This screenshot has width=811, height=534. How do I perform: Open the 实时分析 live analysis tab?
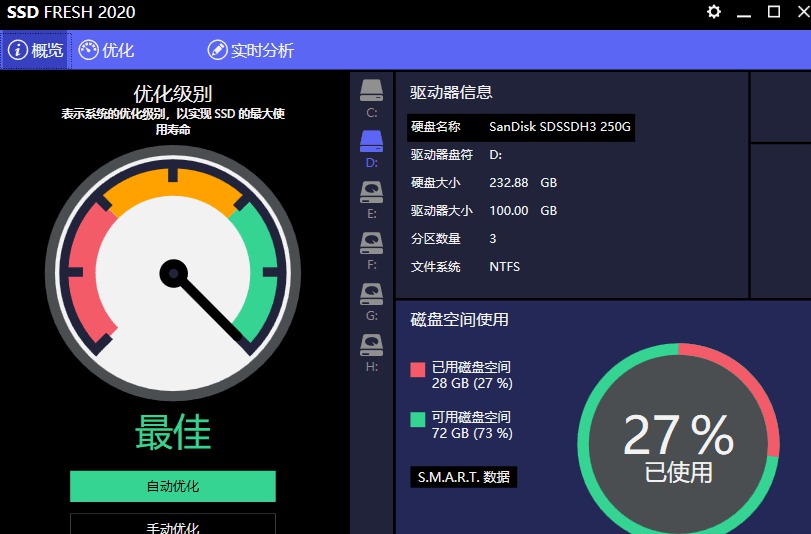(x=251, y=50)
